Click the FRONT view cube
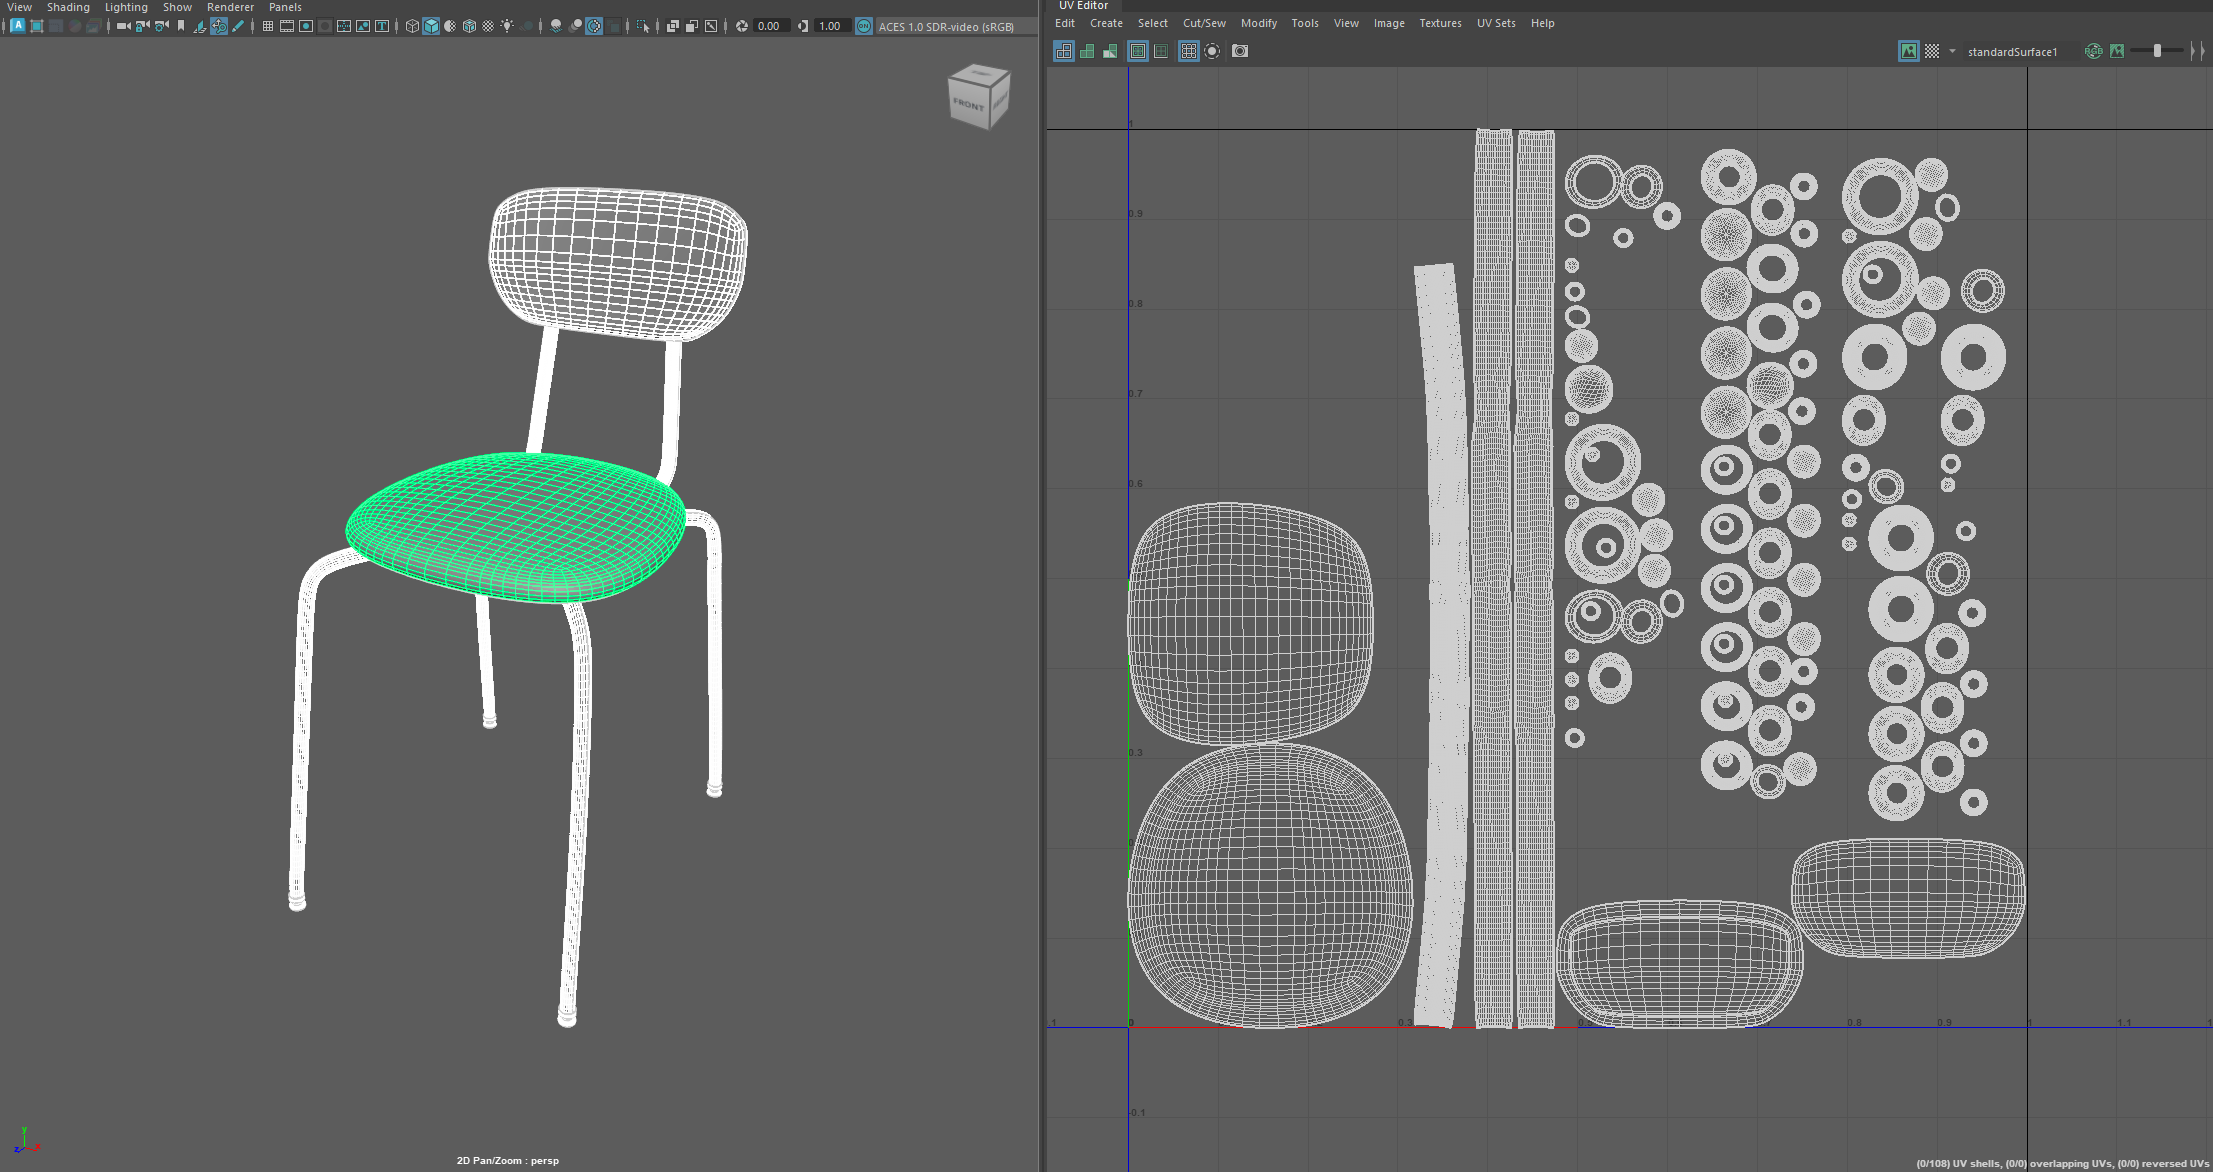The height and width of the screenshot is (1172, 2213). tap(971, 104)
